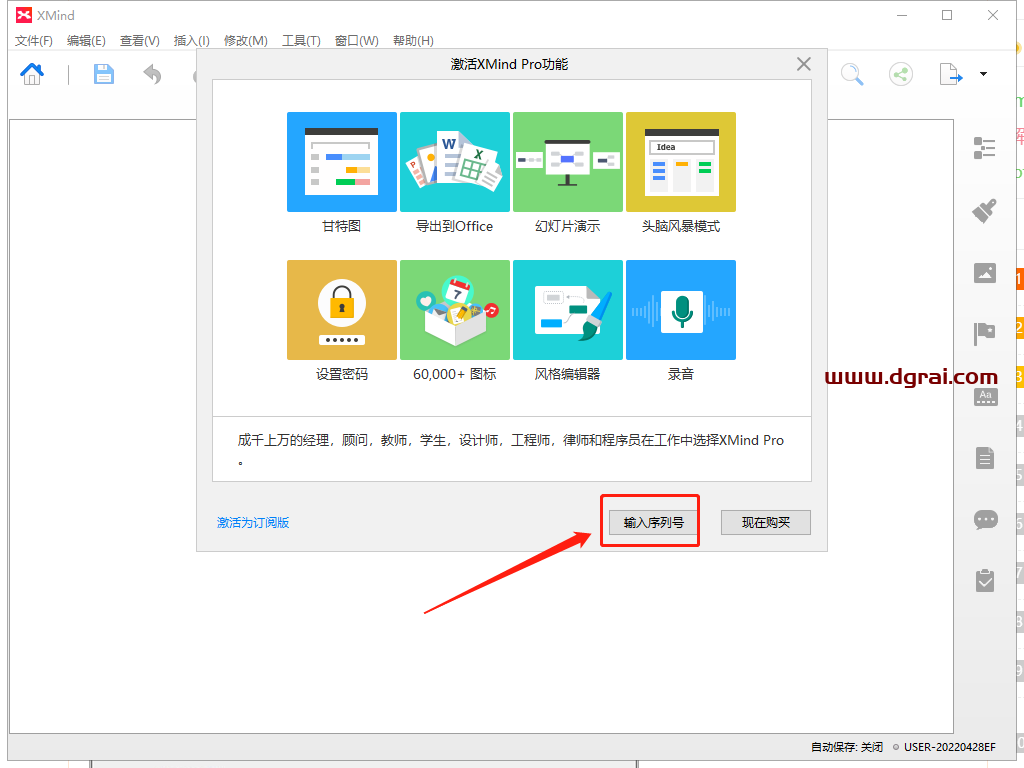Viewport: 1024px width, 768px height.
Task: Click the Share icon in the toolbar
Action: pos(900,74)
